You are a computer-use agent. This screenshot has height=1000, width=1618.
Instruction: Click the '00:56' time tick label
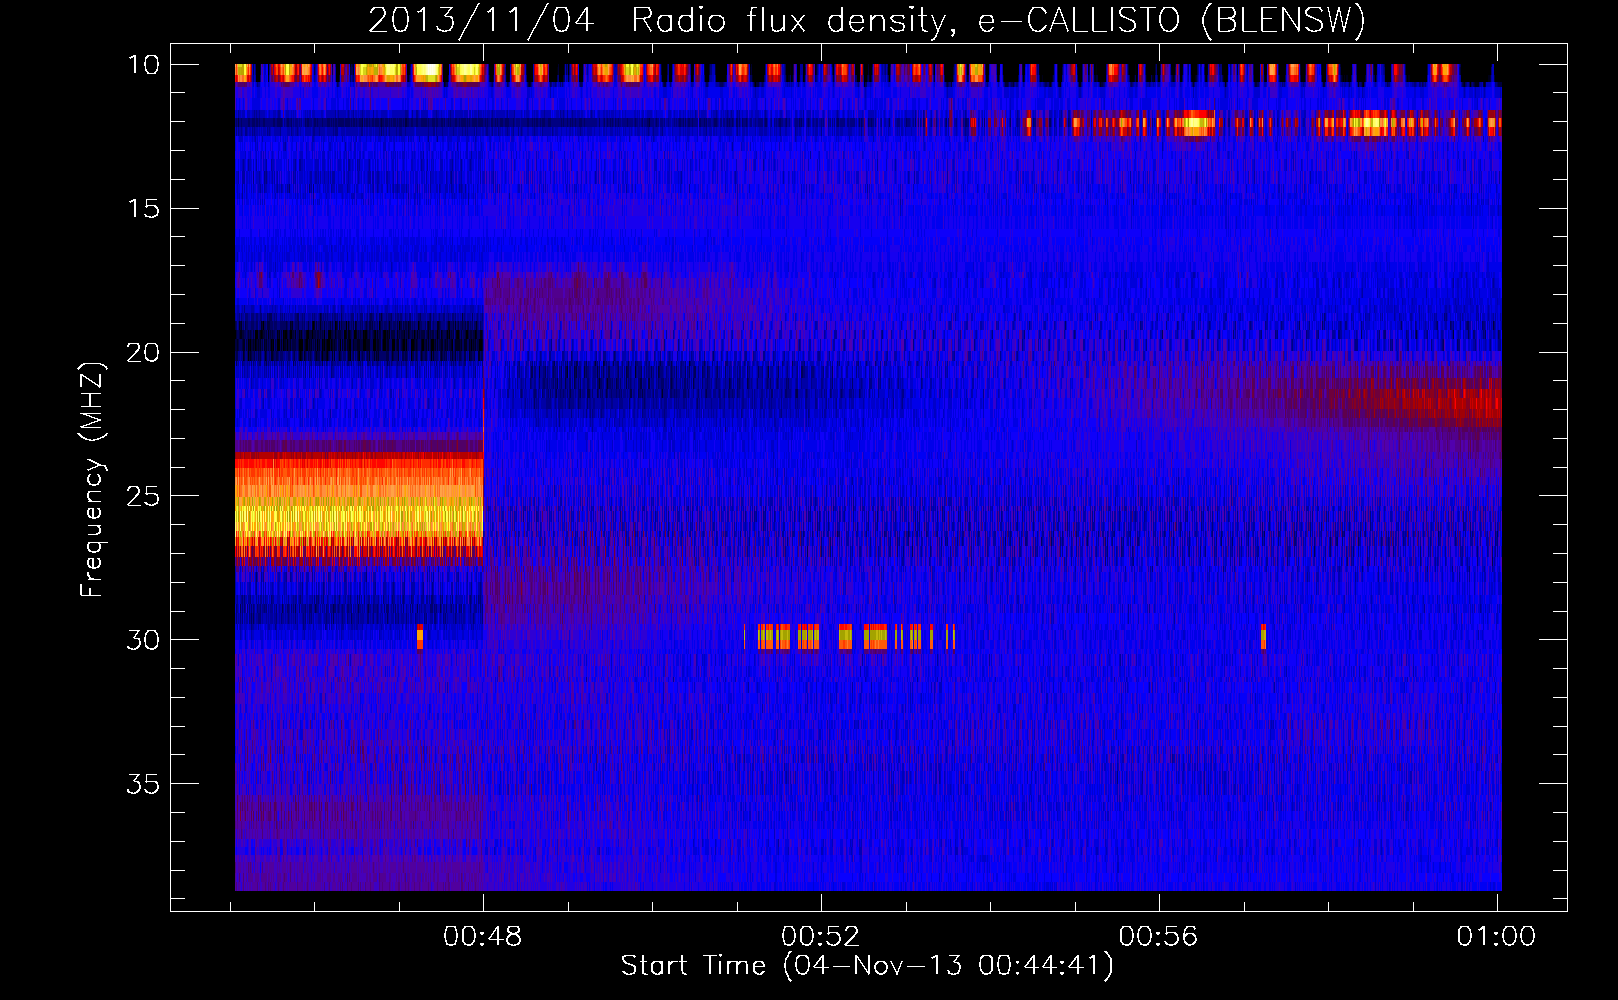(x=1158, y=936)
